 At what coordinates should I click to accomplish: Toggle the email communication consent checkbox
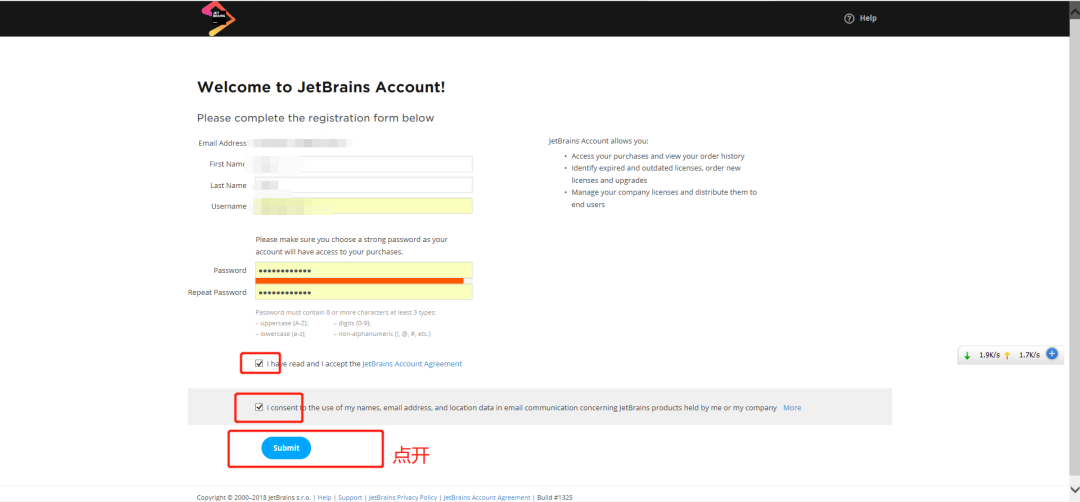click(259, 407)
